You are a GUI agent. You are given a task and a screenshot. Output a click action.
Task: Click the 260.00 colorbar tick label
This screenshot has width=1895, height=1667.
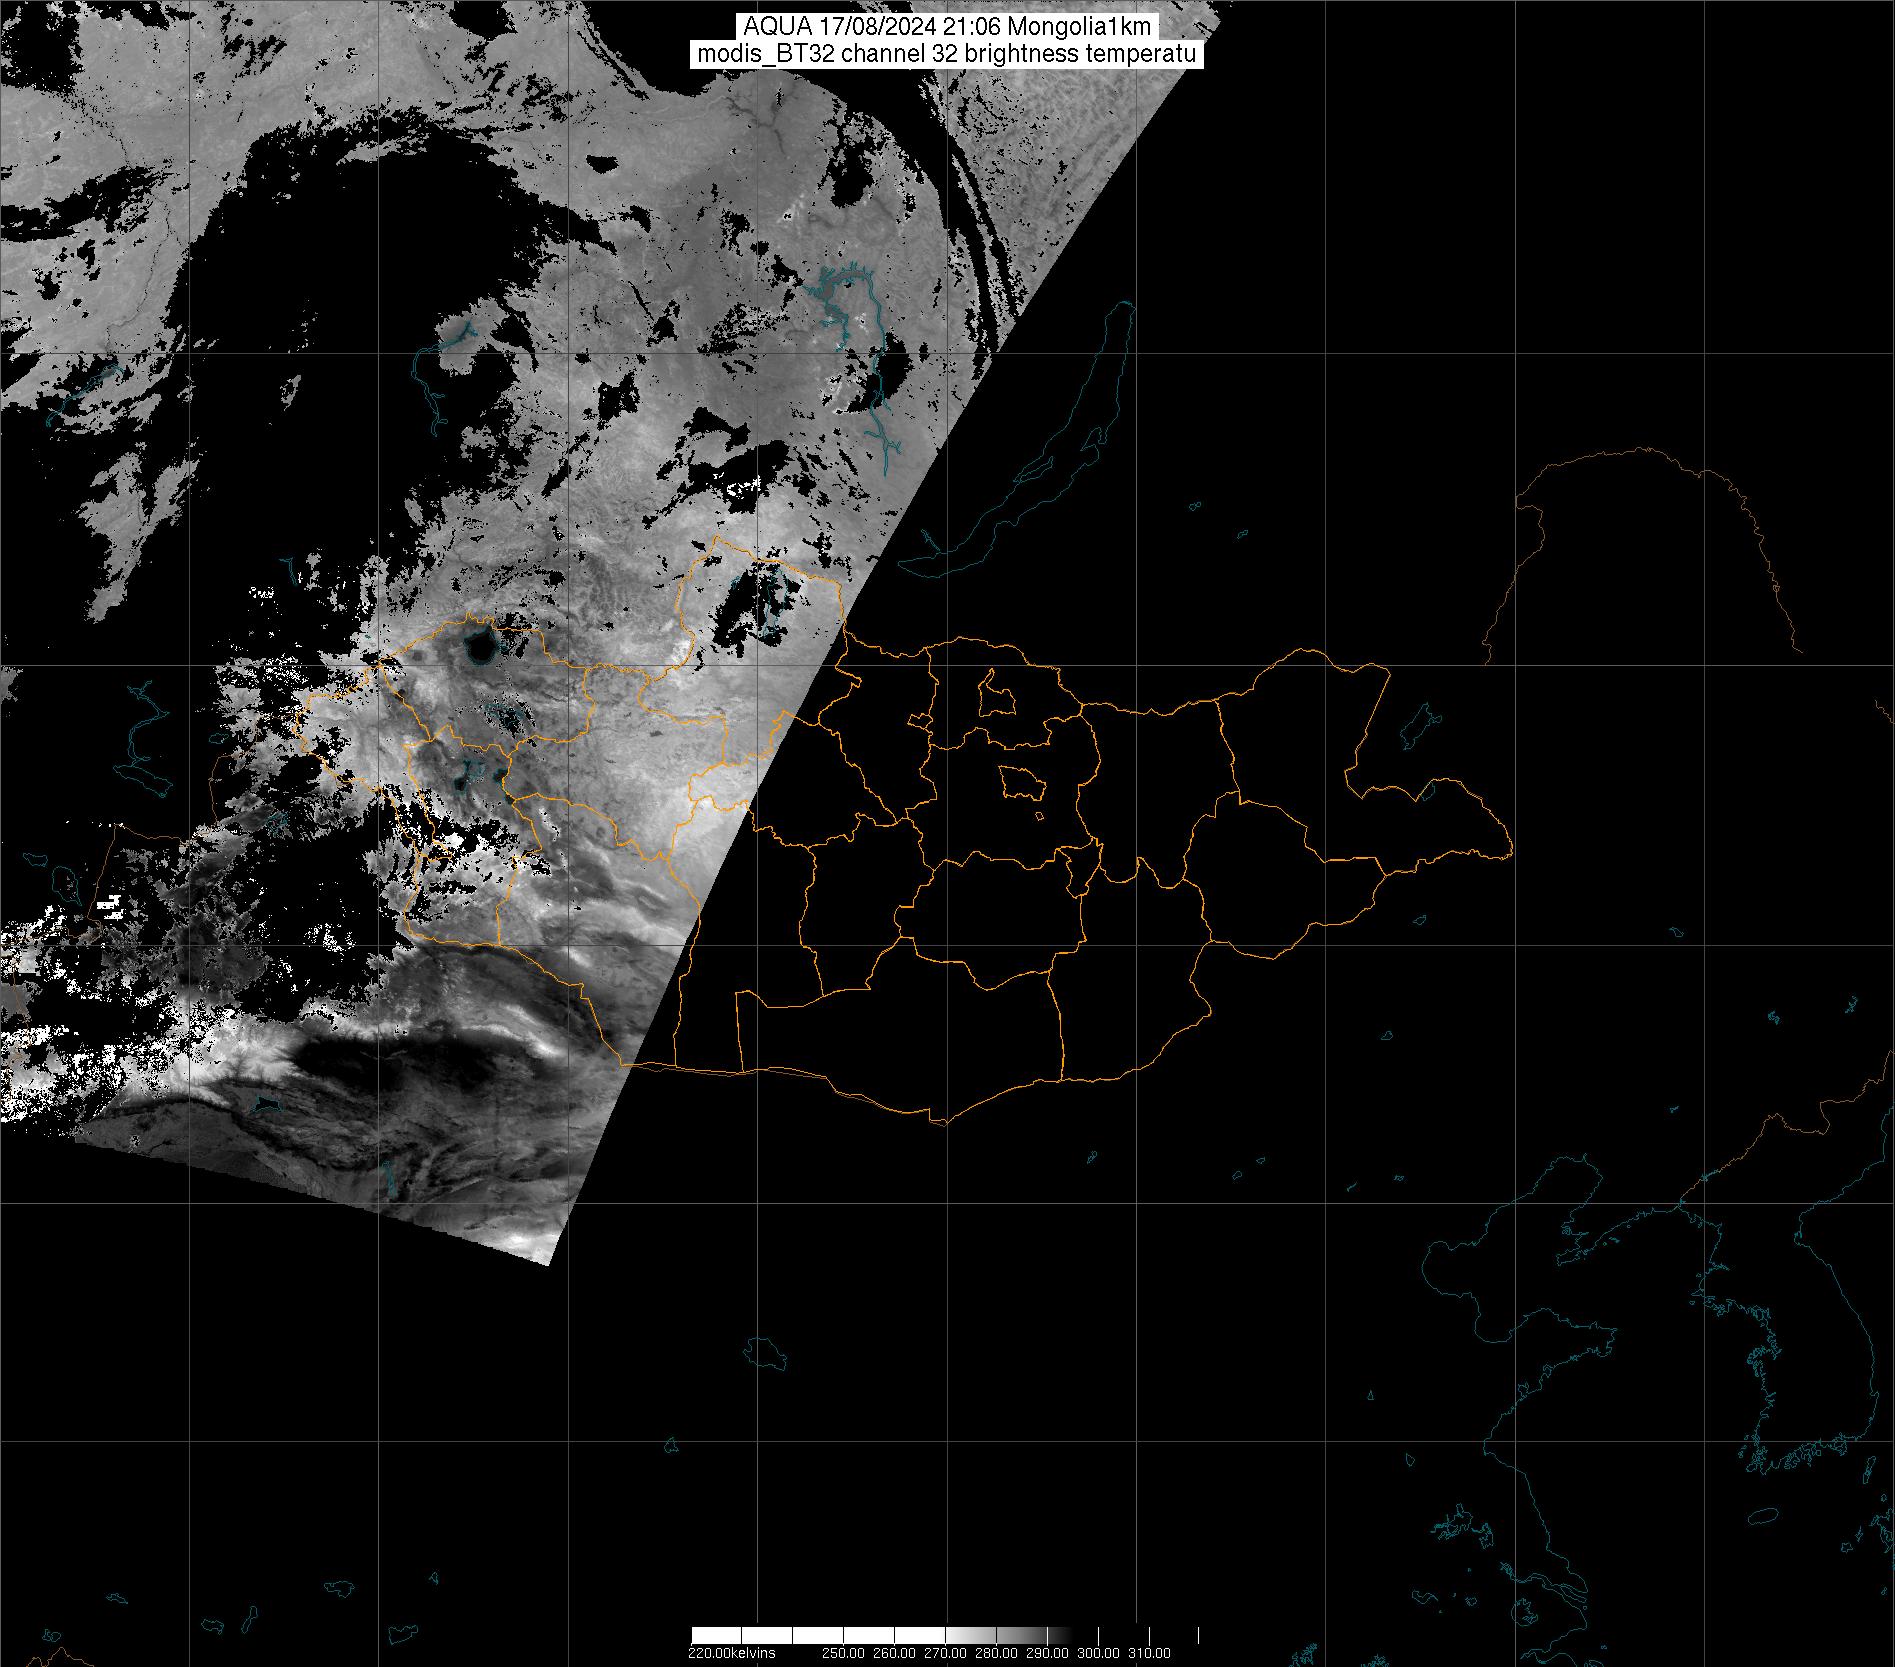(895, 1653)
